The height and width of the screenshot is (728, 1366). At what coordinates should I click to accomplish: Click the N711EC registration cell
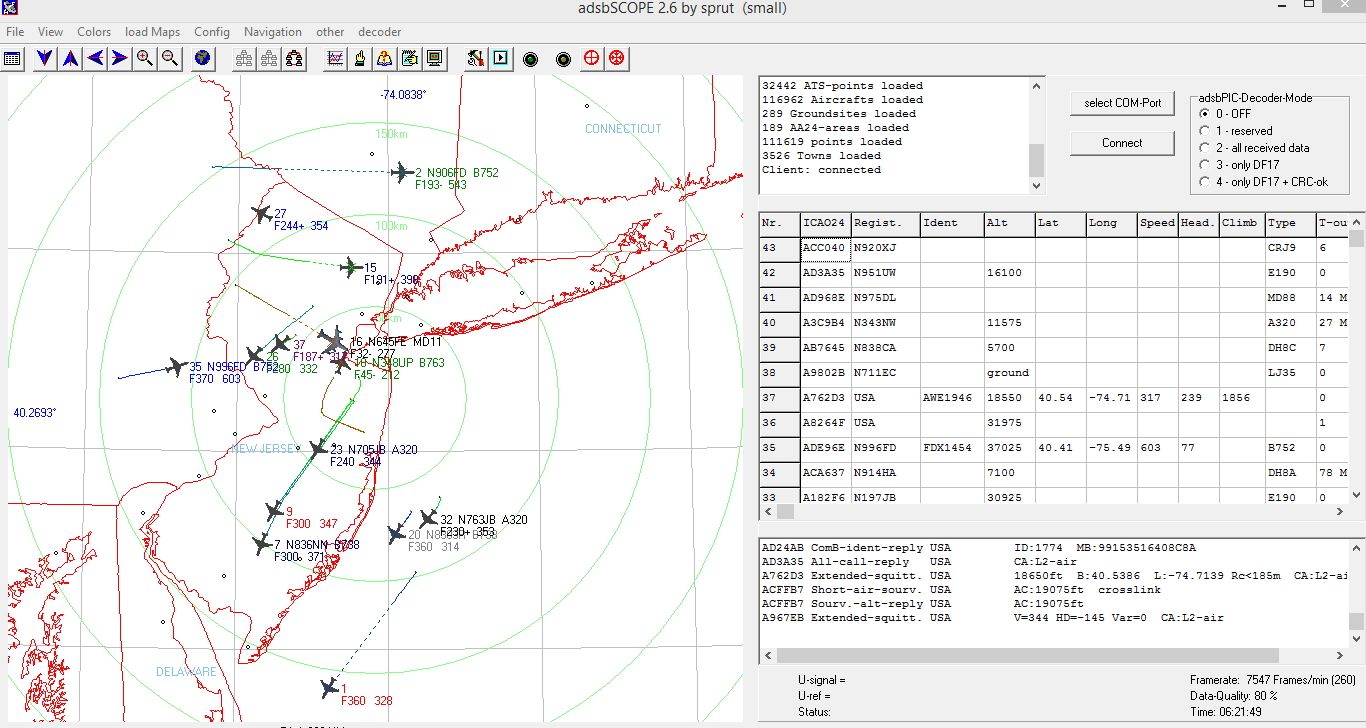885,373
